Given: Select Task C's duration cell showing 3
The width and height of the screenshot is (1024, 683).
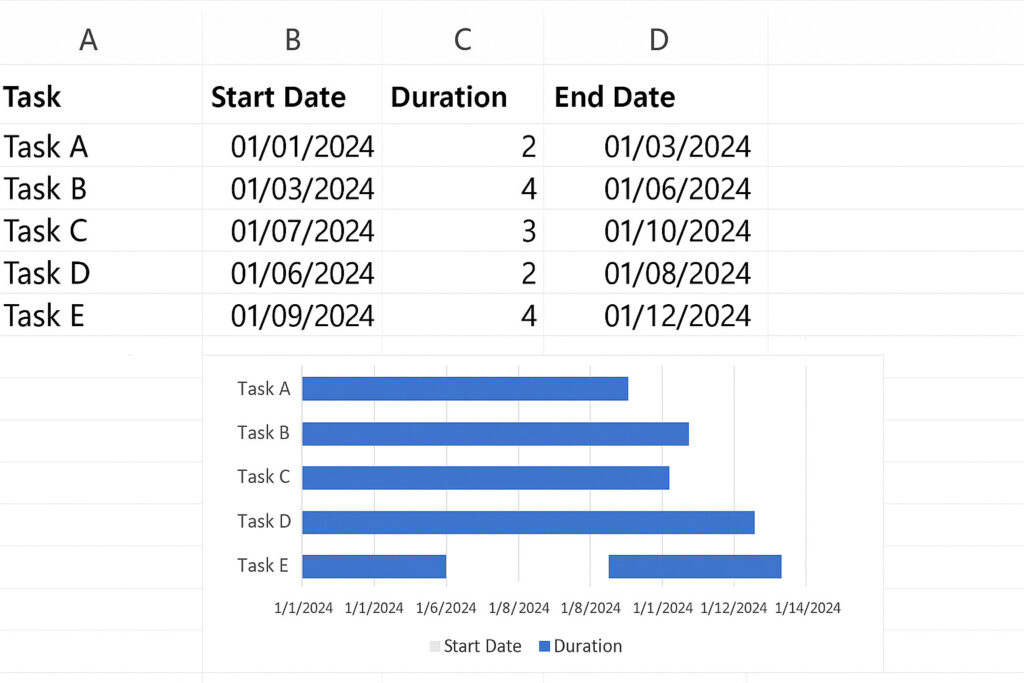Looking at the screenshot, I should point(528,231).
